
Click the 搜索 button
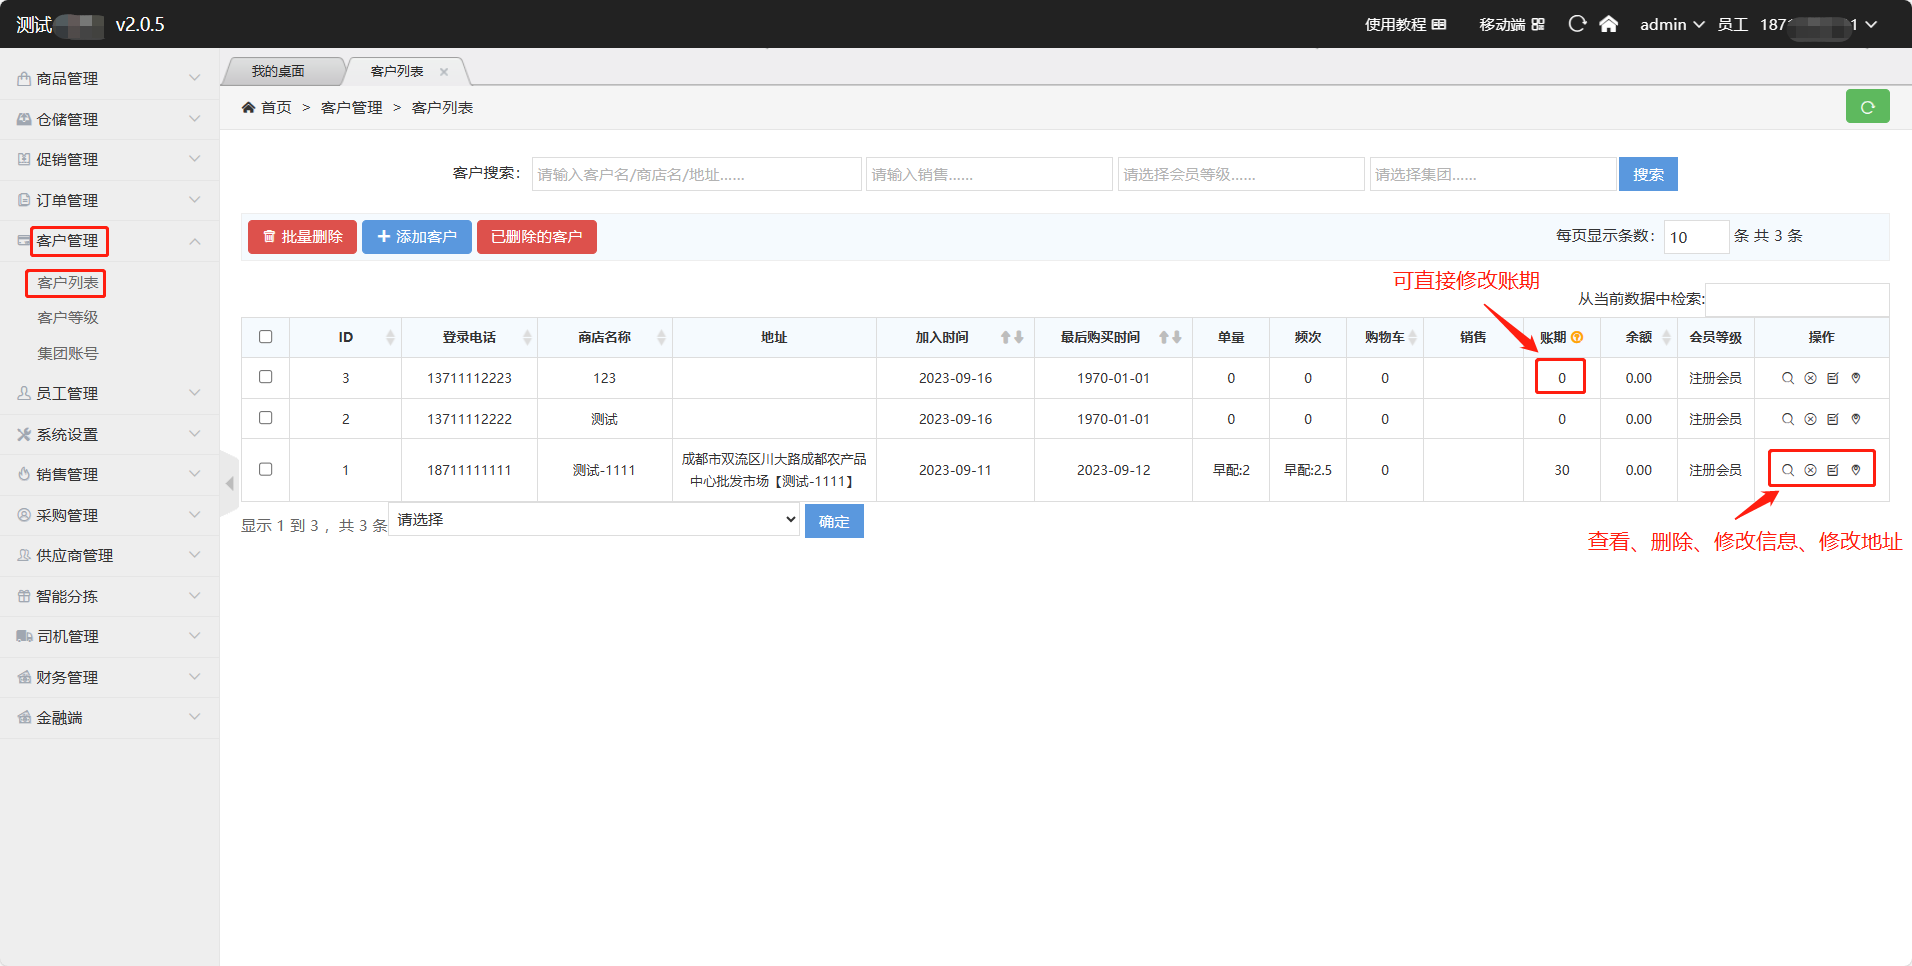coord(1648,174)
